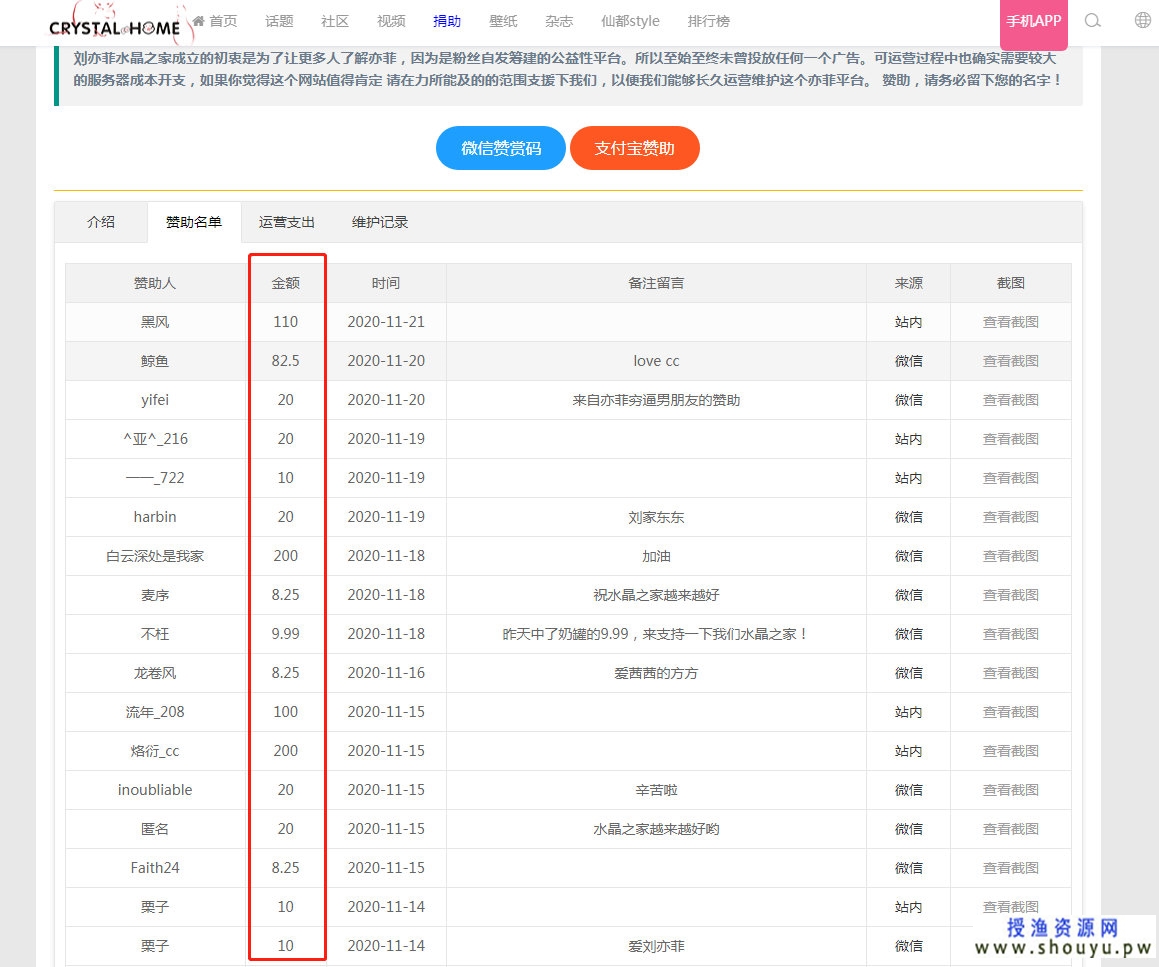Screen dimensions: 1159x967
Task: Show the 维护记录 tab
Action: (x=380, y=222)
